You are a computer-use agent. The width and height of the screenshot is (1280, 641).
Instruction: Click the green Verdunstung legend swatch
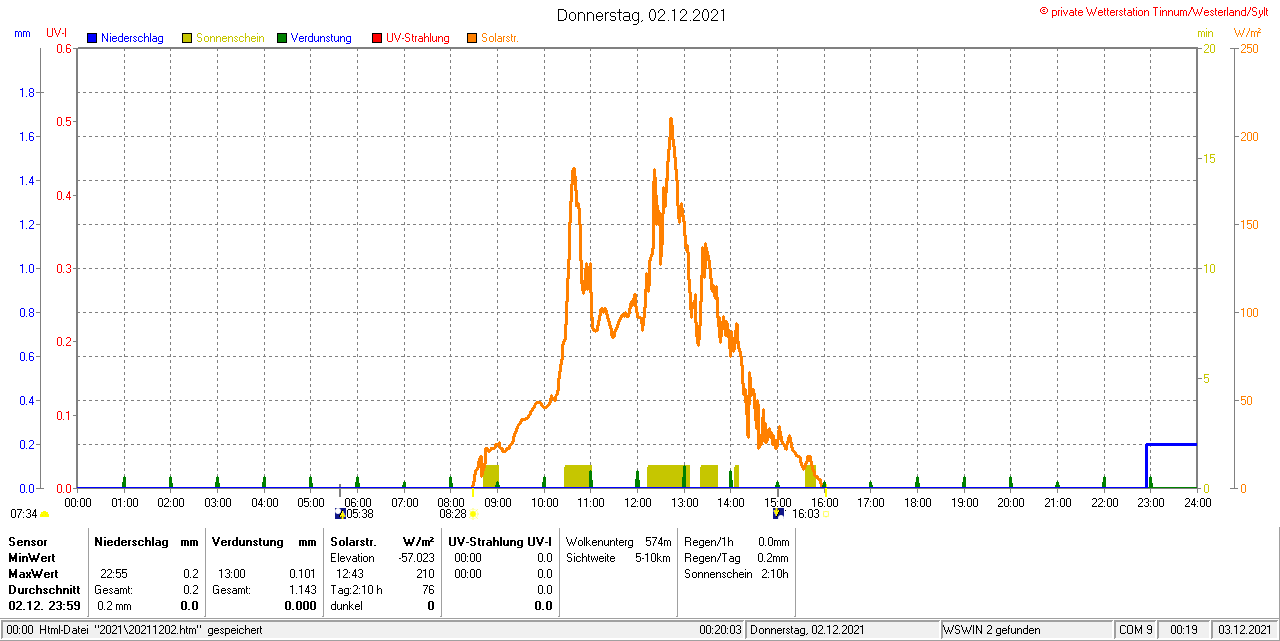pyautogui.click(x=282, y=38)
